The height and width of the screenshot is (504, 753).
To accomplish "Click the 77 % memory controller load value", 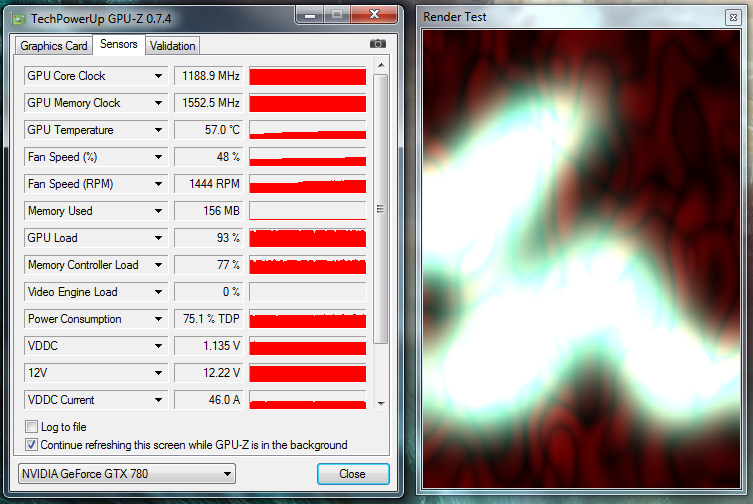I will click(208, 265).
